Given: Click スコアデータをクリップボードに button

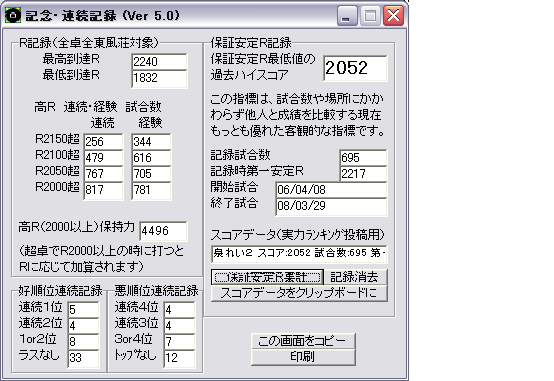Looking at the screenshot, I should [299, 293].
